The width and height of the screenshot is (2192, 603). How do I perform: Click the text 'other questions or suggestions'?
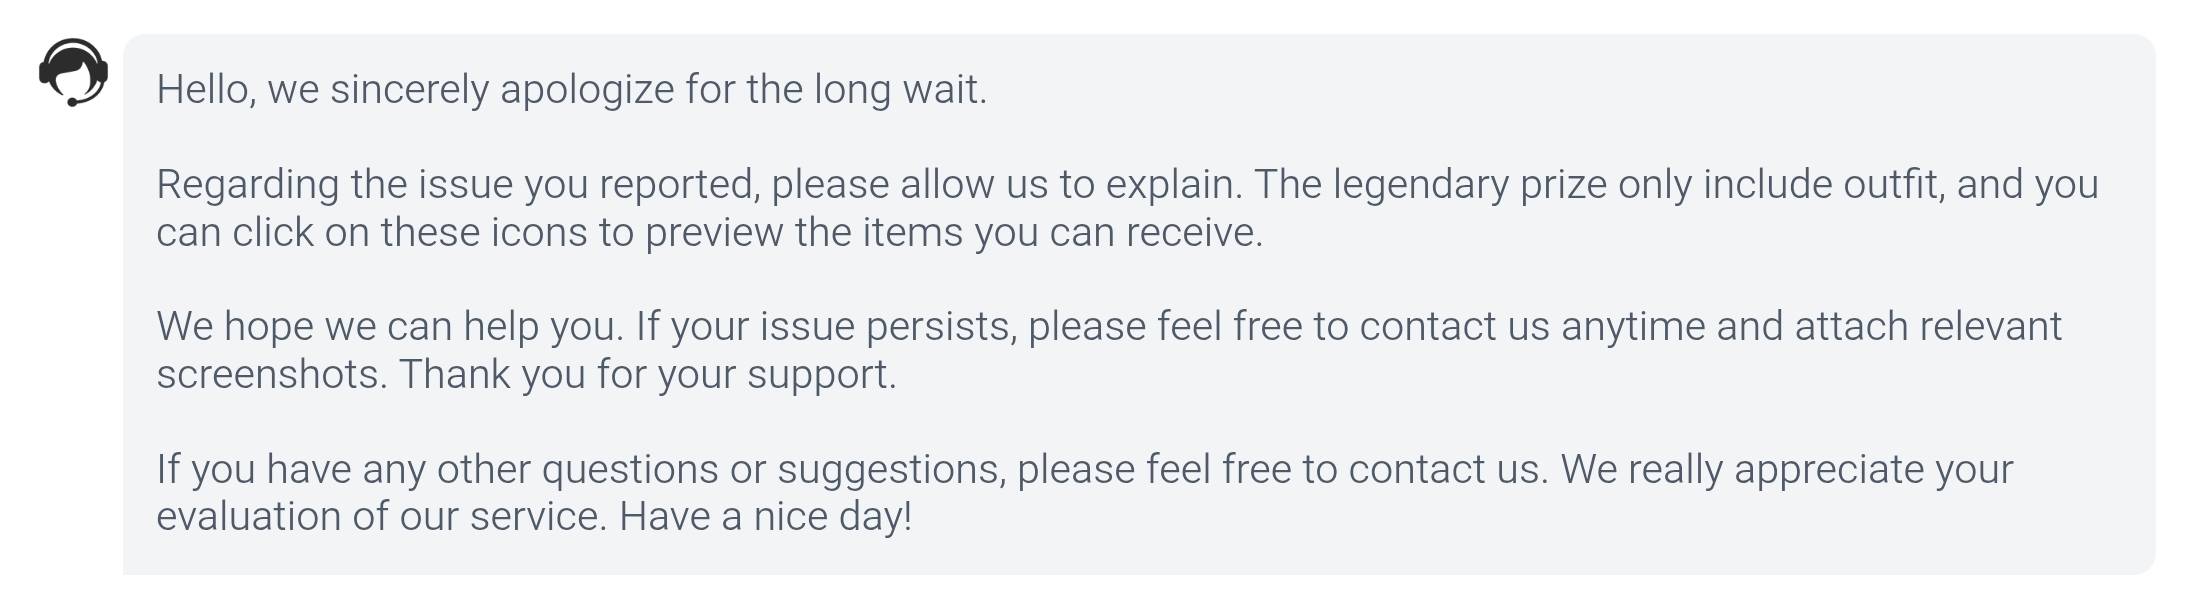click(x=721, y=470)
